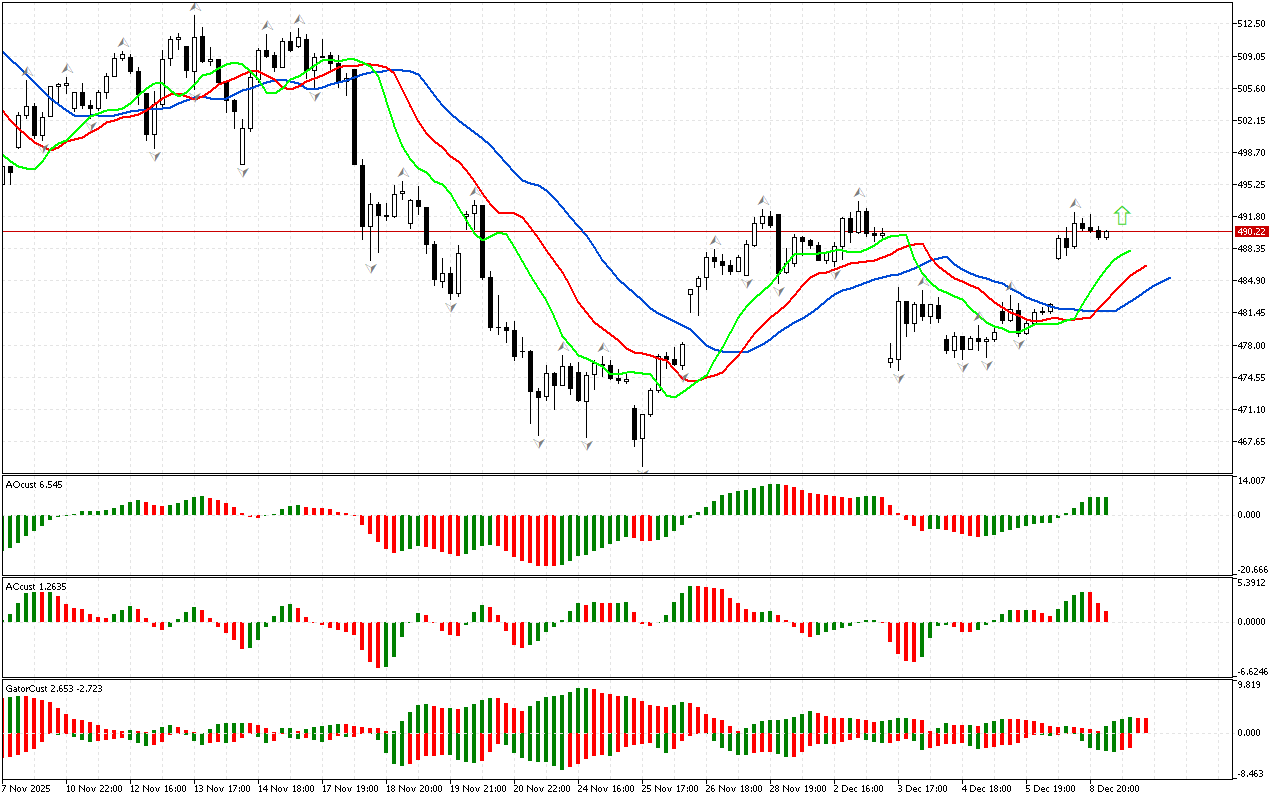Click the green up arrow signal
Viewport: 1280px width, 800px height.
click(x=1122, y=214)
